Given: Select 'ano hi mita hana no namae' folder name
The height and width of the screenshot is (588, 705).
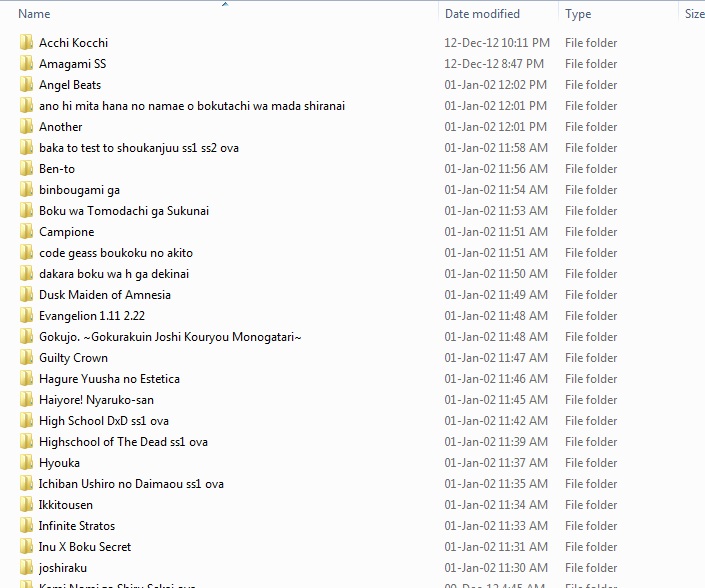Looking at the screenshot, I should point(192,106).
